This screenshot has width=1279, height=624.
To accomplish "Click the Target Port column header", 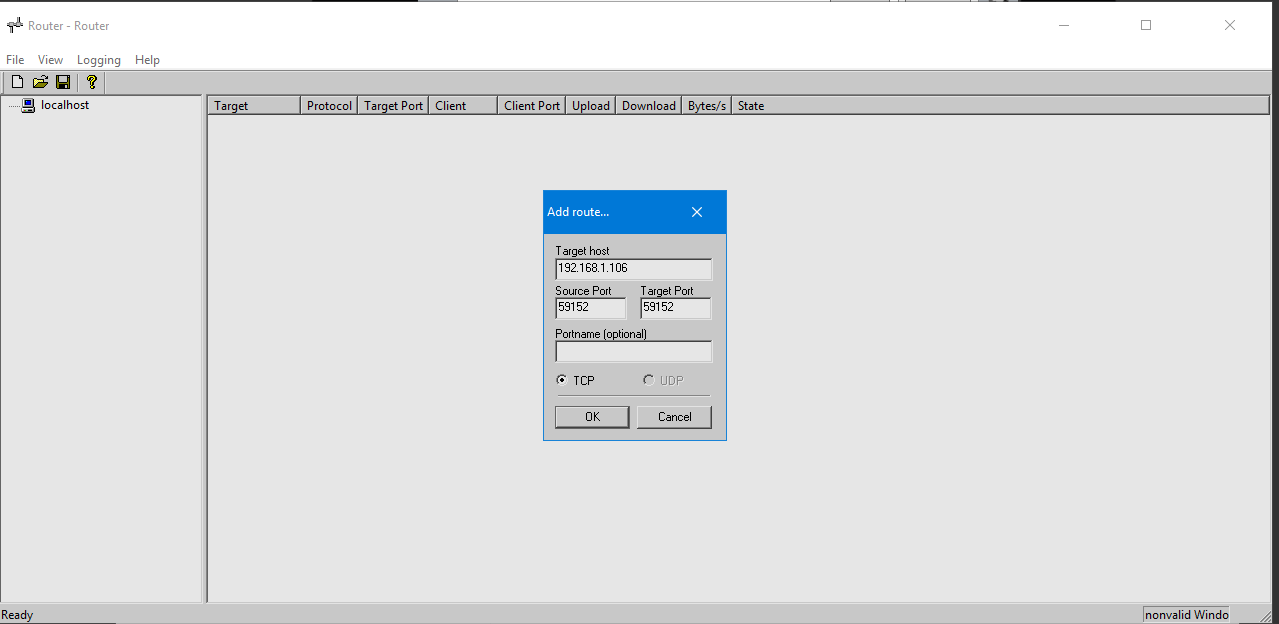I will (393, 105).
